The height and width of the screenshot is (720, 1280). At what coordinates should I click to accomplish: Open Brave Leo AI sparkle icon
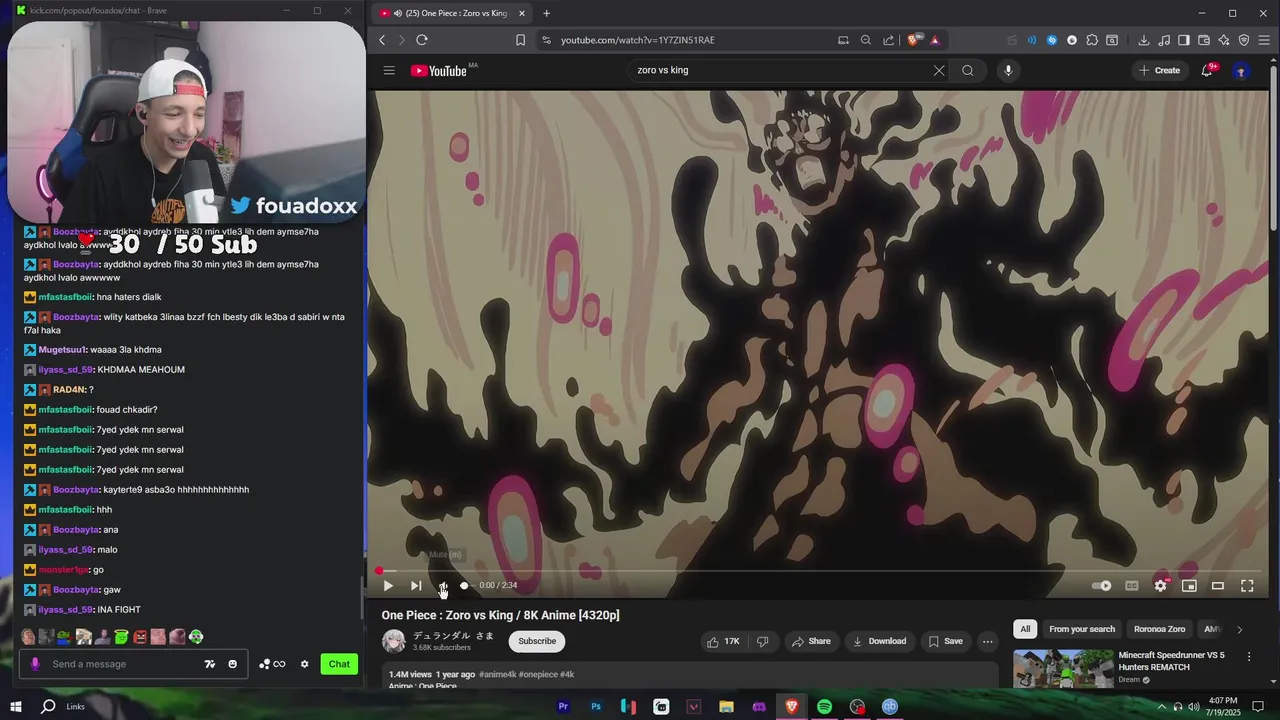1224,40
